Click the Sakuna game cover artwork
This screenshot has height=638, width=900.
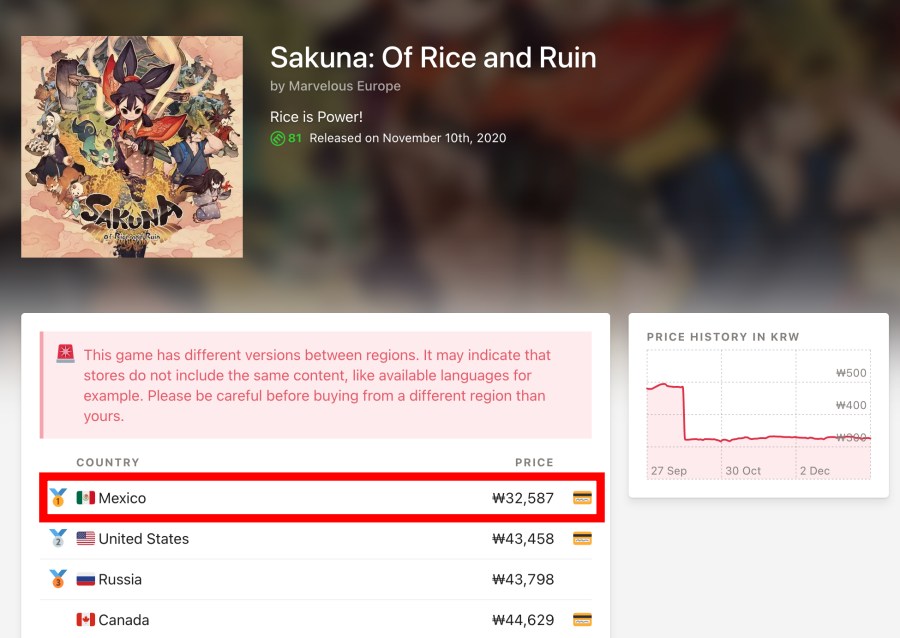(x=132, y=147)
